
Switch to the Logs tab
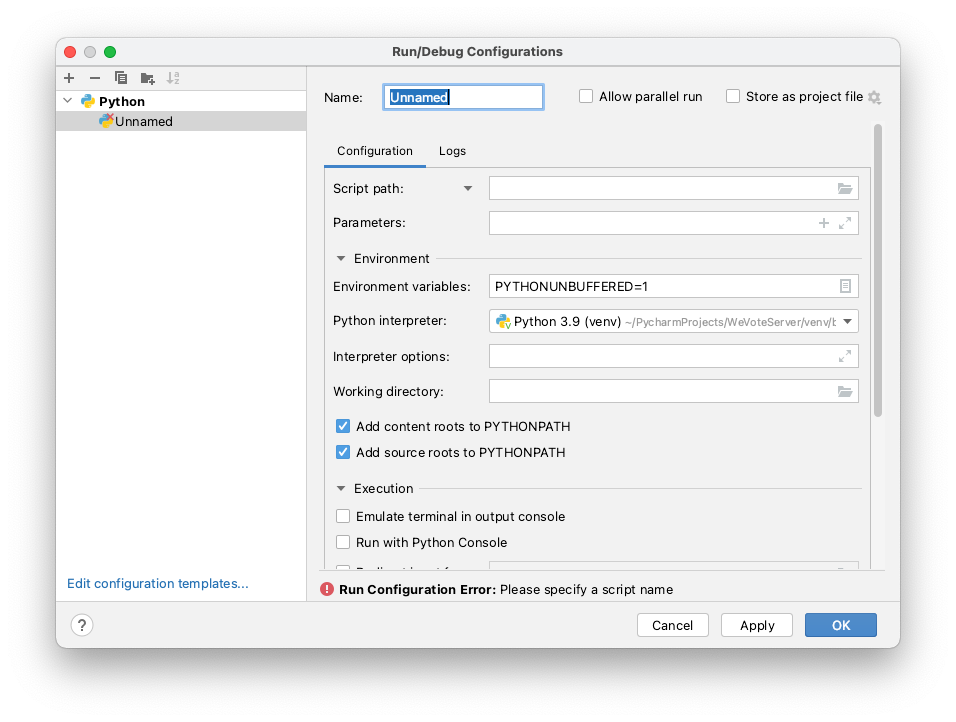click(x=452, y=151)
